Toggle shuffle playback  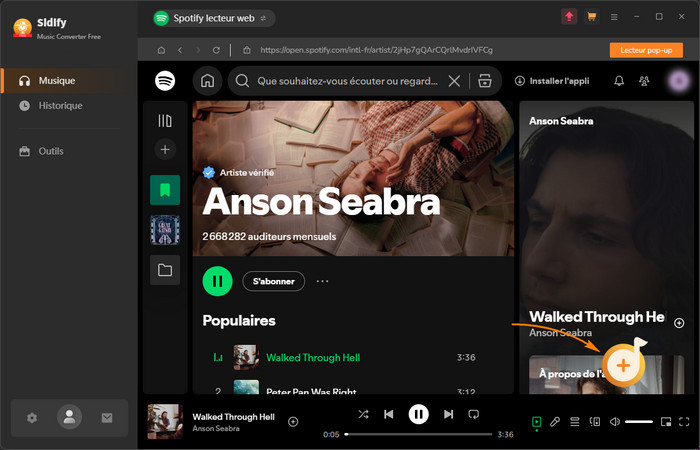click(362, 414)
